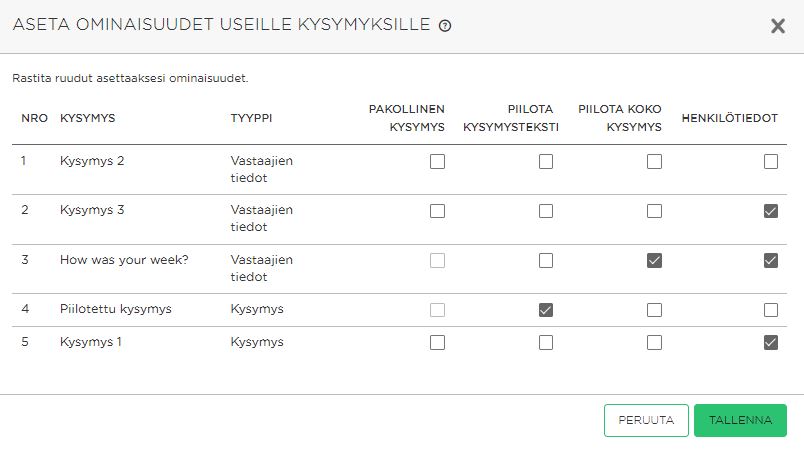The height and width of the screenshot is (450, 804).
Task: Enable Pakollinen kysymys for Kysymys 1
Action: pyautogui.click(x=437, y=342)
